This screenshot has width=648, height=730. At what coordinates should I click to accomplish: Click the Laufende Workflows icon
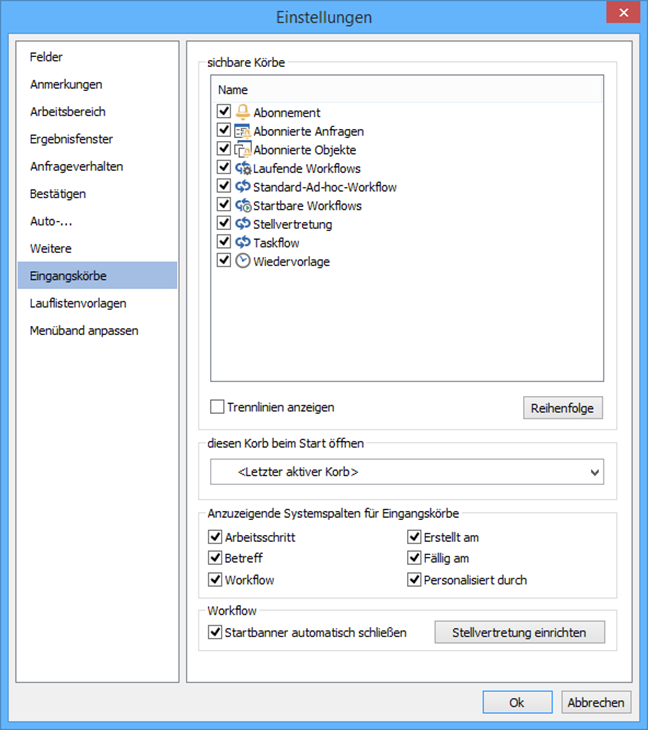coord(242,168)
